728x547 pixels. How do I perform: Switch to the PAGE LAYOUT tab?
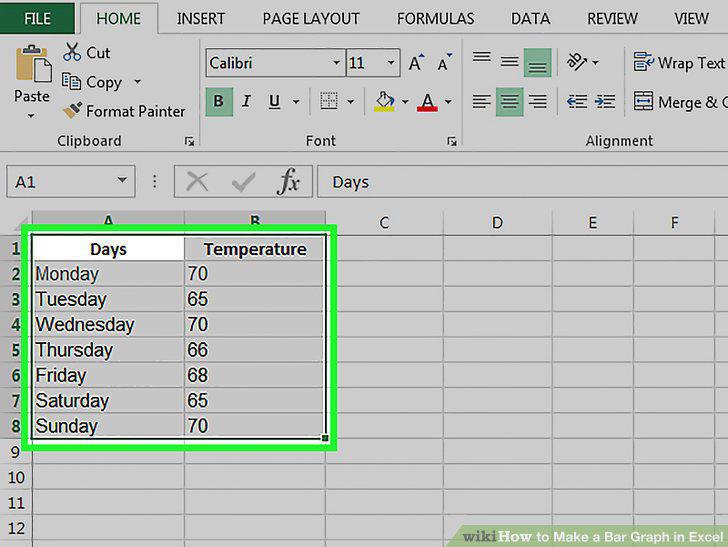pyautogui.click(x=311, y=18)
